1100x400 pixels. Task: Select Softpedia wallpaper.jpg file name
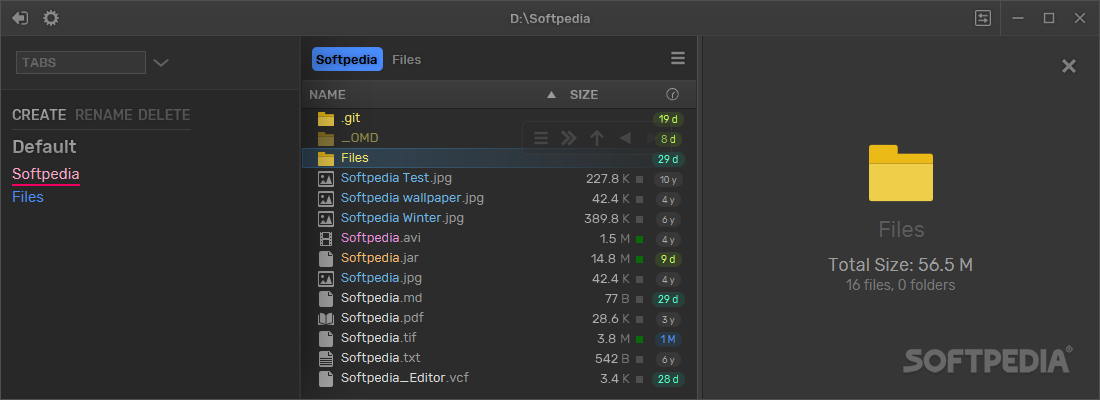coord(412,198)
